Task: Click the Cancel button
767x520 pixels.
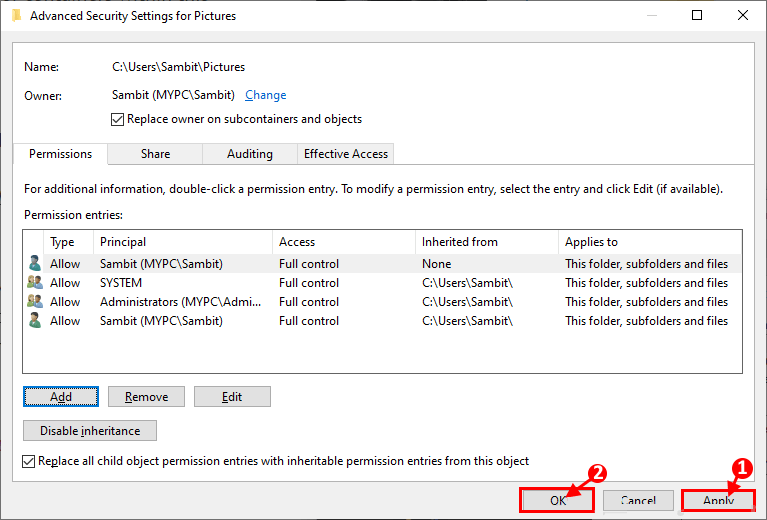Action: pos(638,500)
